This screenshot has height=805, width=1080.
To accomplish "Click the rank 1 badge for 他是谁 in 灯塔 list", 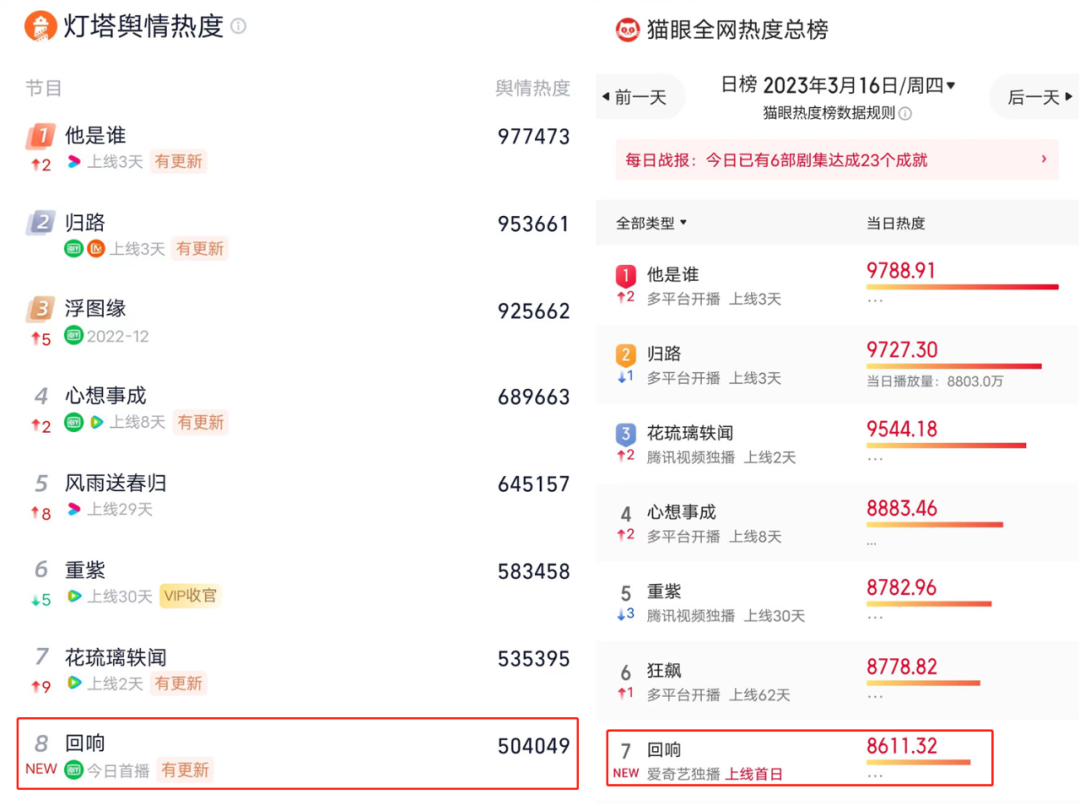I will coord(41,135).
